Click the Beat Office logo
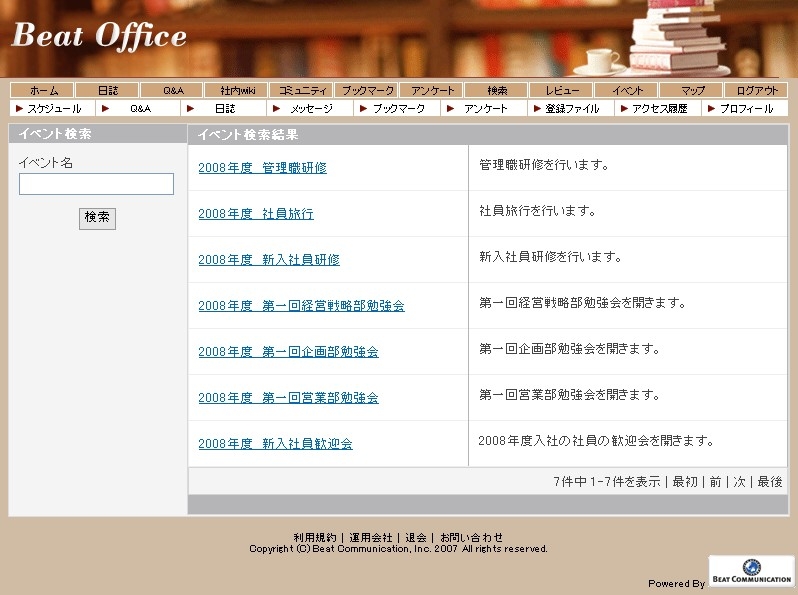This screenshot has width=798, height=595. [x=99, y=36]
